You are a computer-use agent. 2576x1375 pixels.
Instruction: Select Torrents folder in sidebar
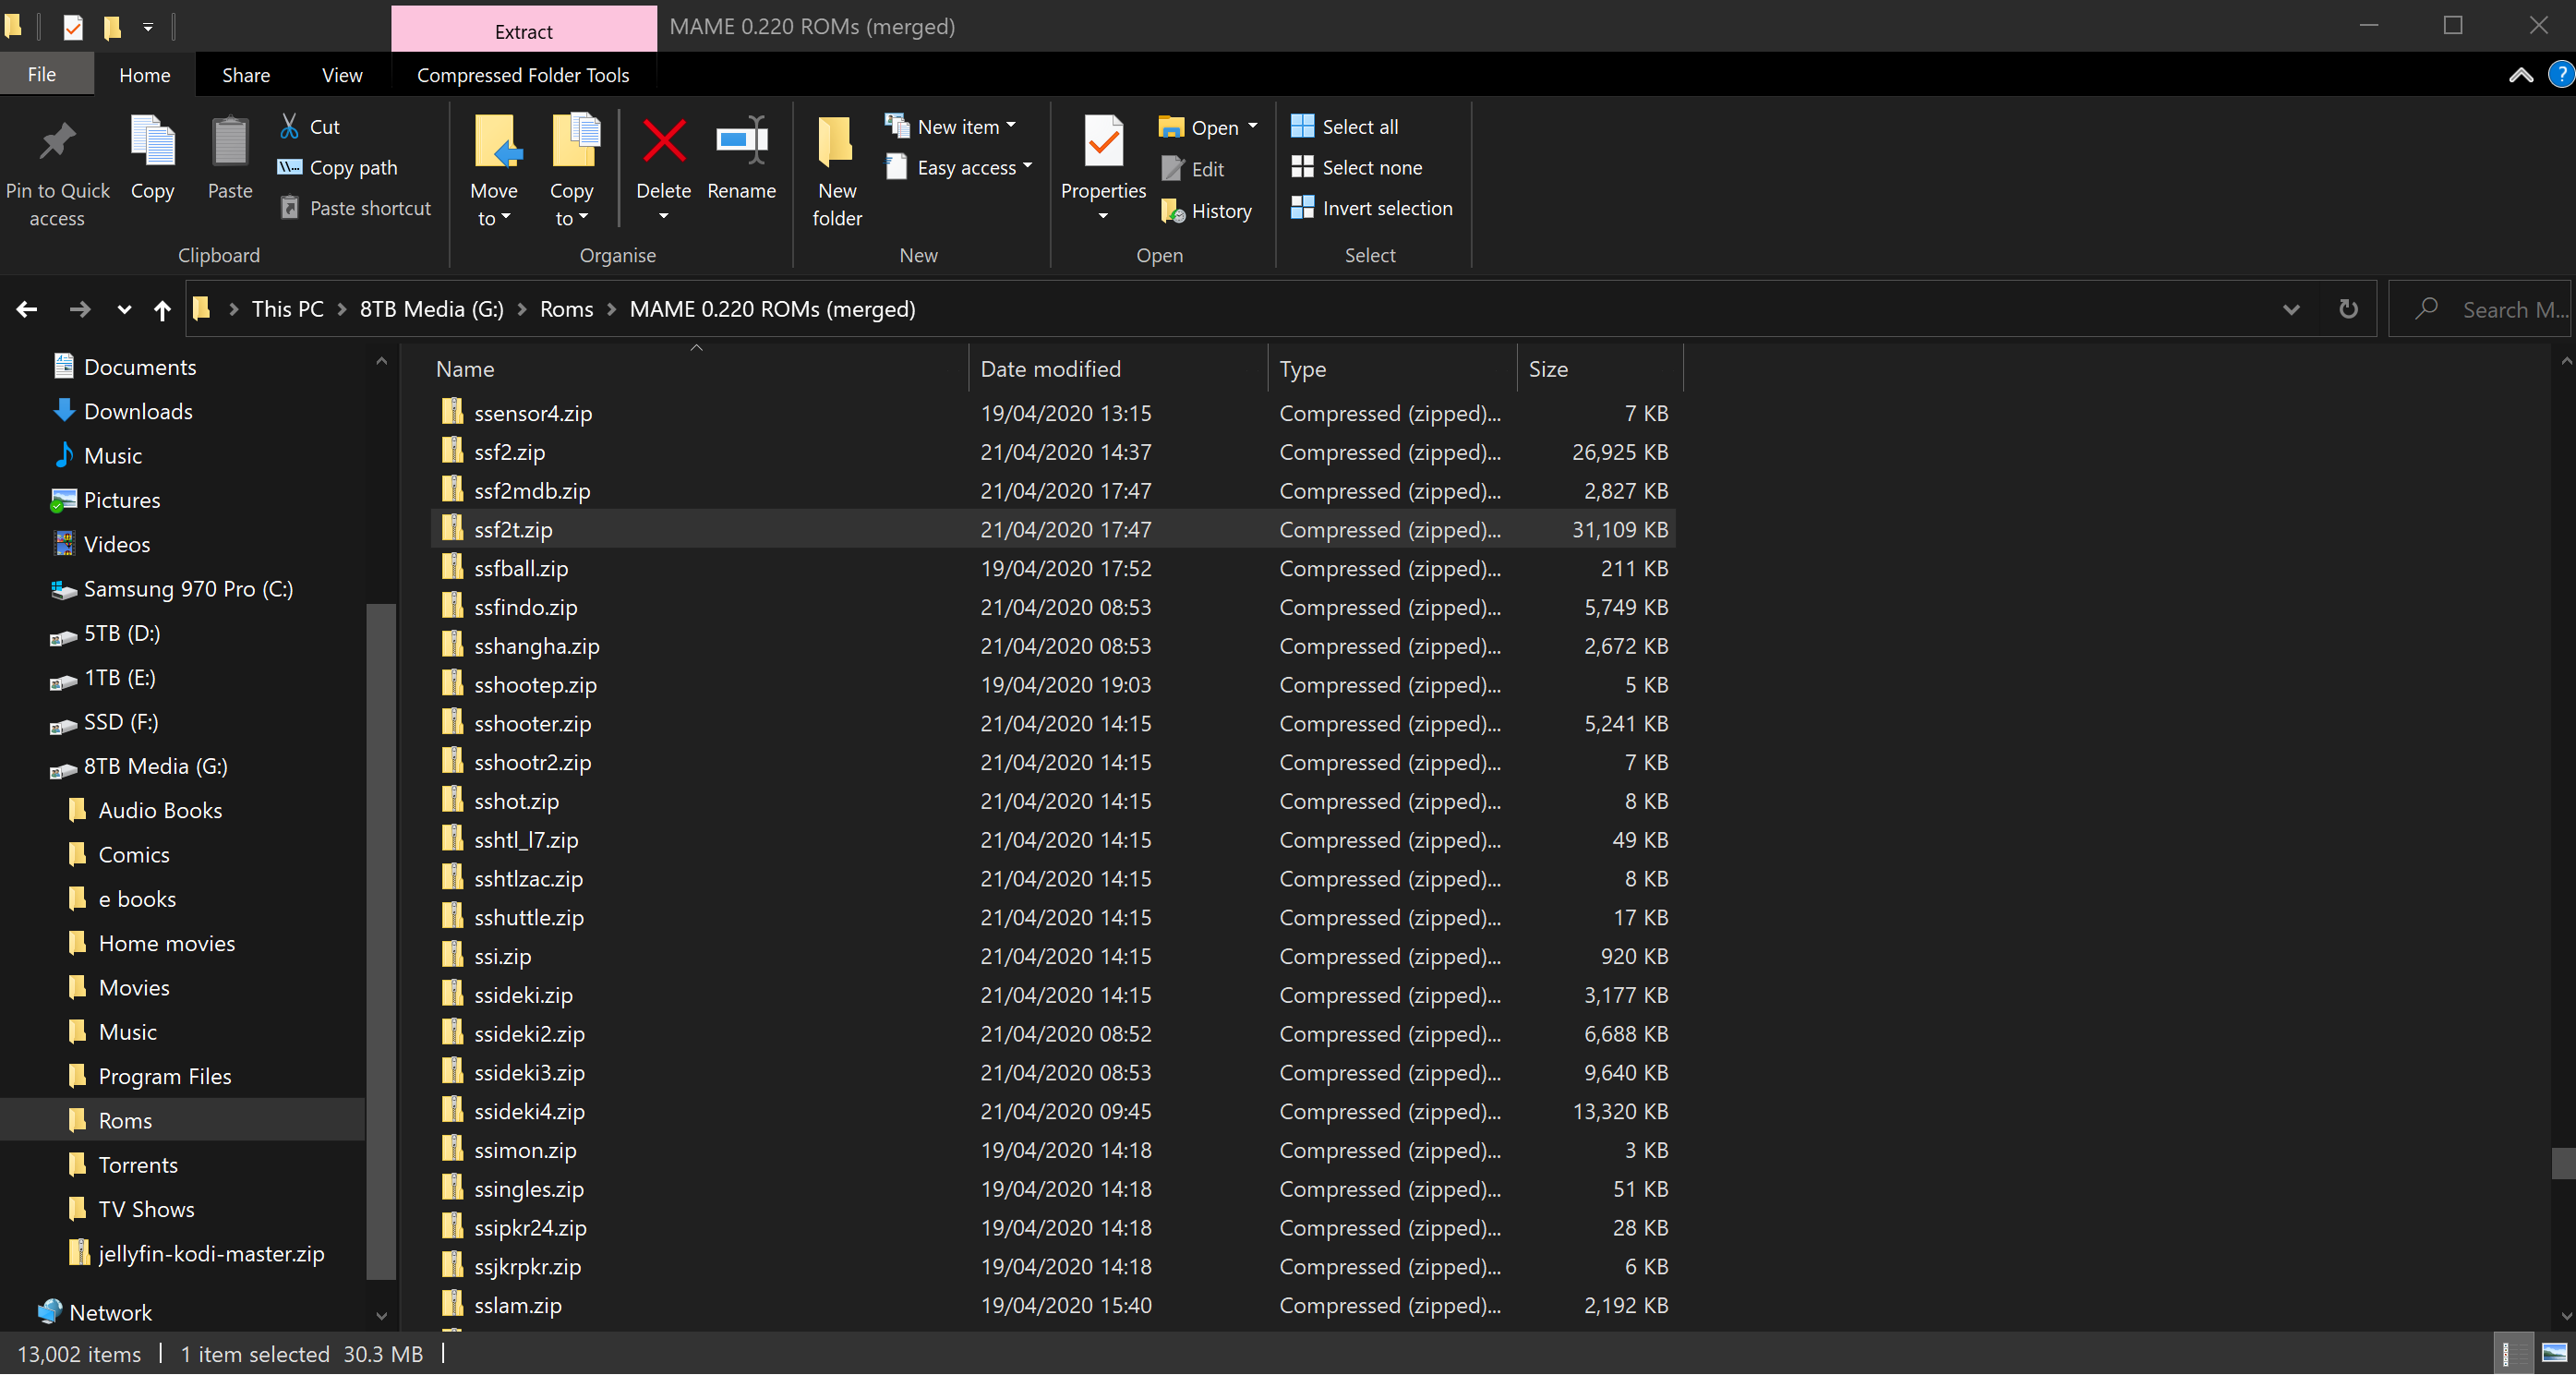(x=138, y=1164)
